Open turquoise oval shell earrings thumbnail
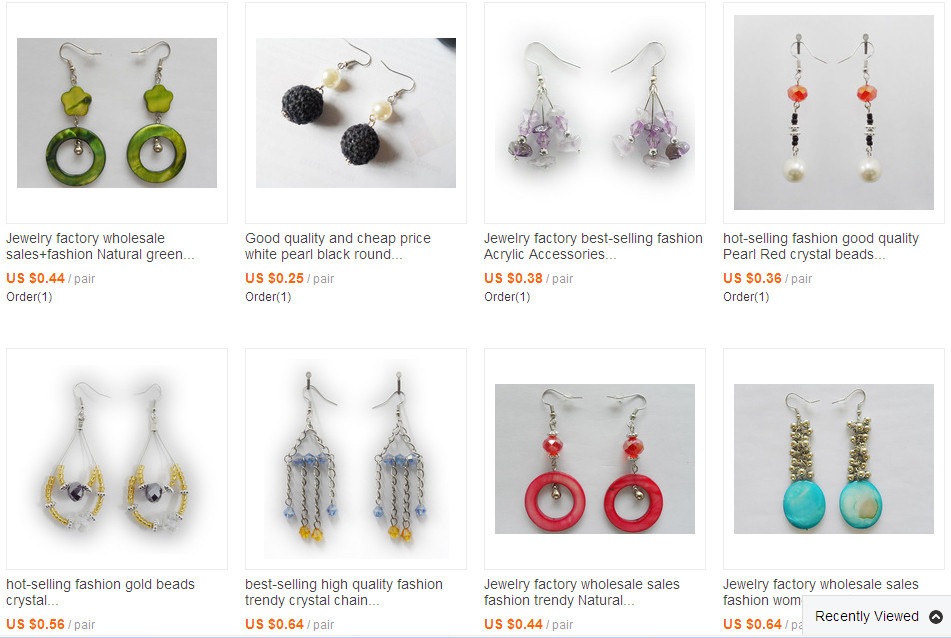The height and width of the screenshot is (638, 951). (834, 459)
